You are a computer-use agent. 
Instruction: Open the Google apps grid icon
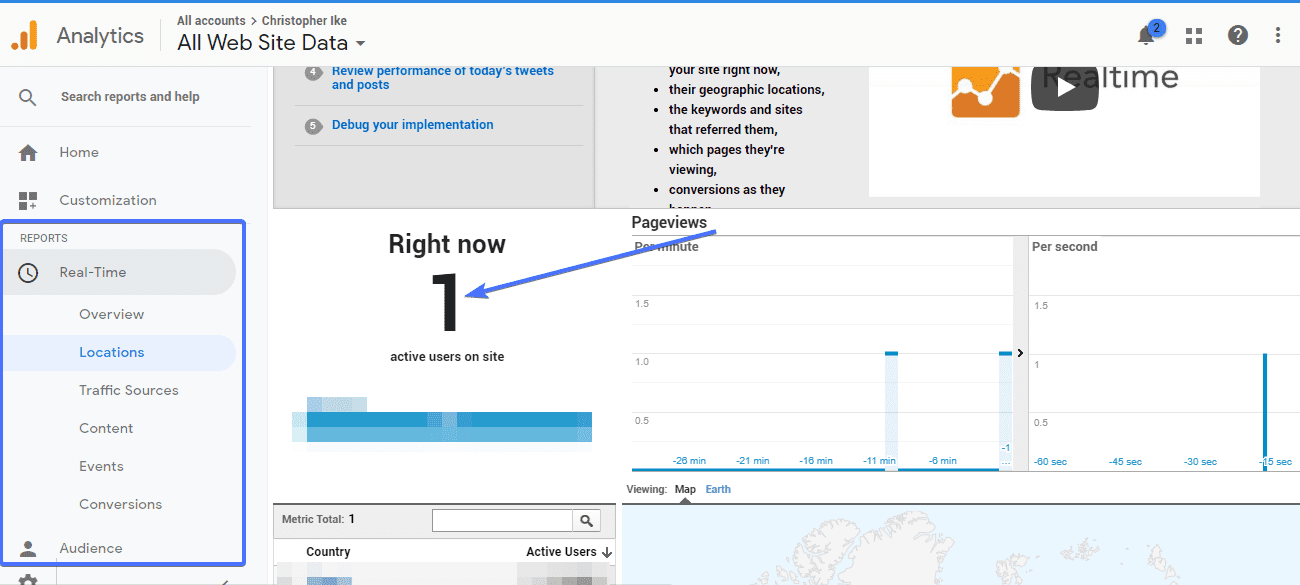(x=1193, y=36)
